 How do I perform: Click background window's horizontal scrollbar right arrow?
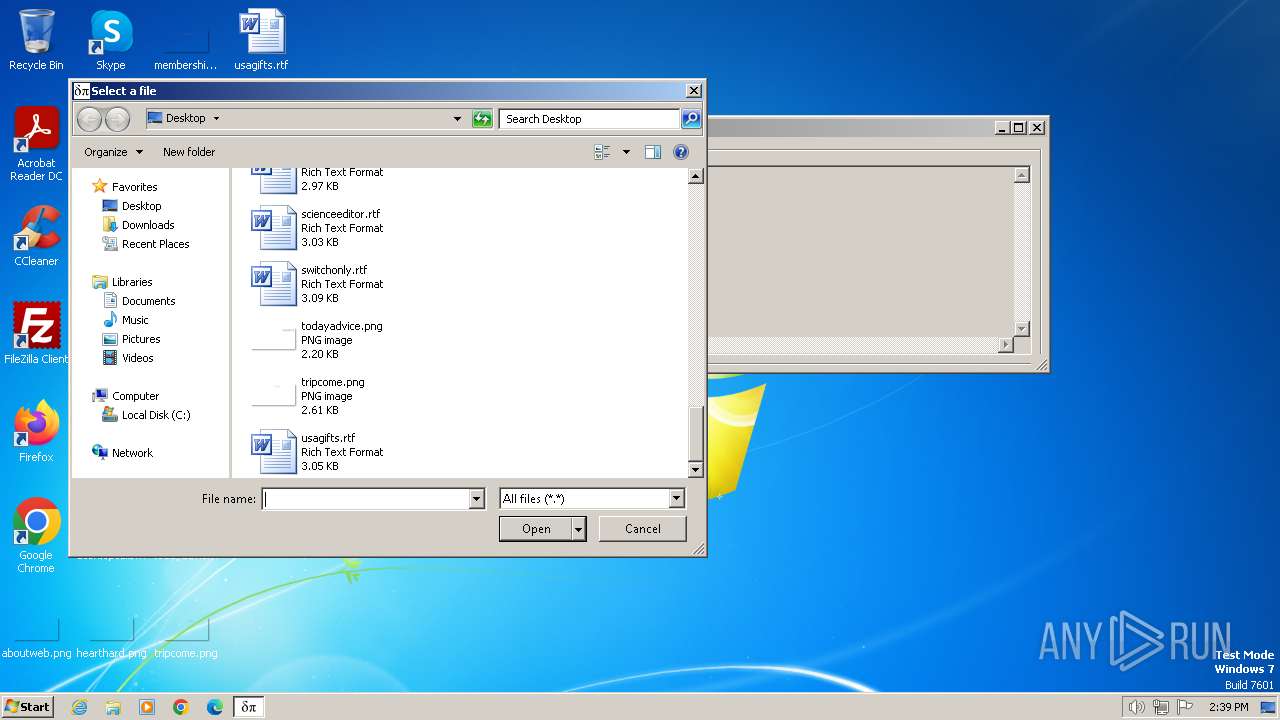pos(1006,345)
